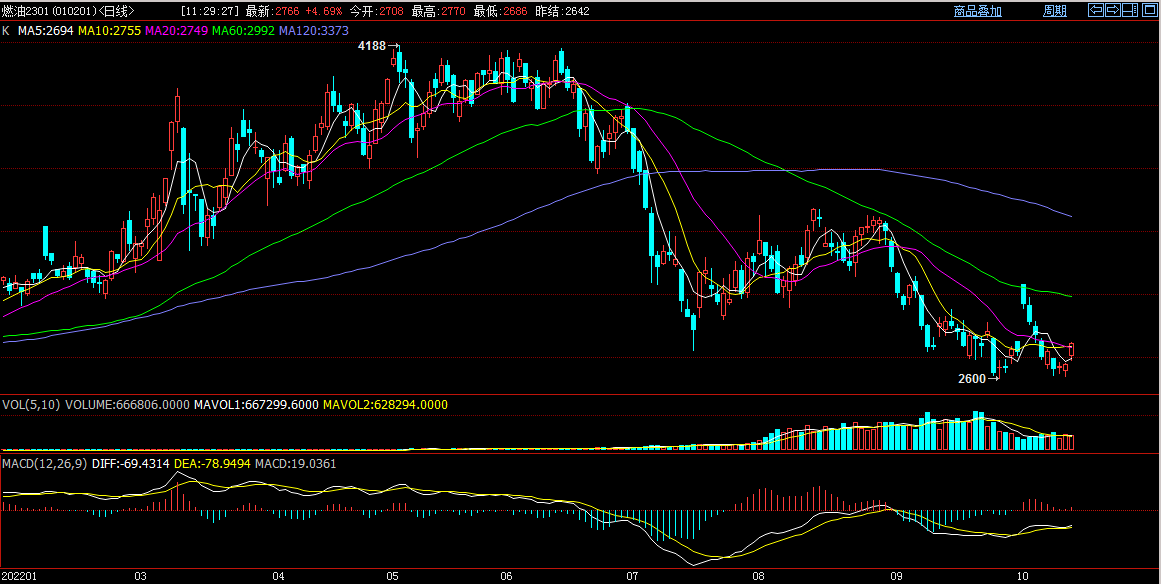
Task: Click the MAVOL1:667299.6000 value
Action: 256,405
